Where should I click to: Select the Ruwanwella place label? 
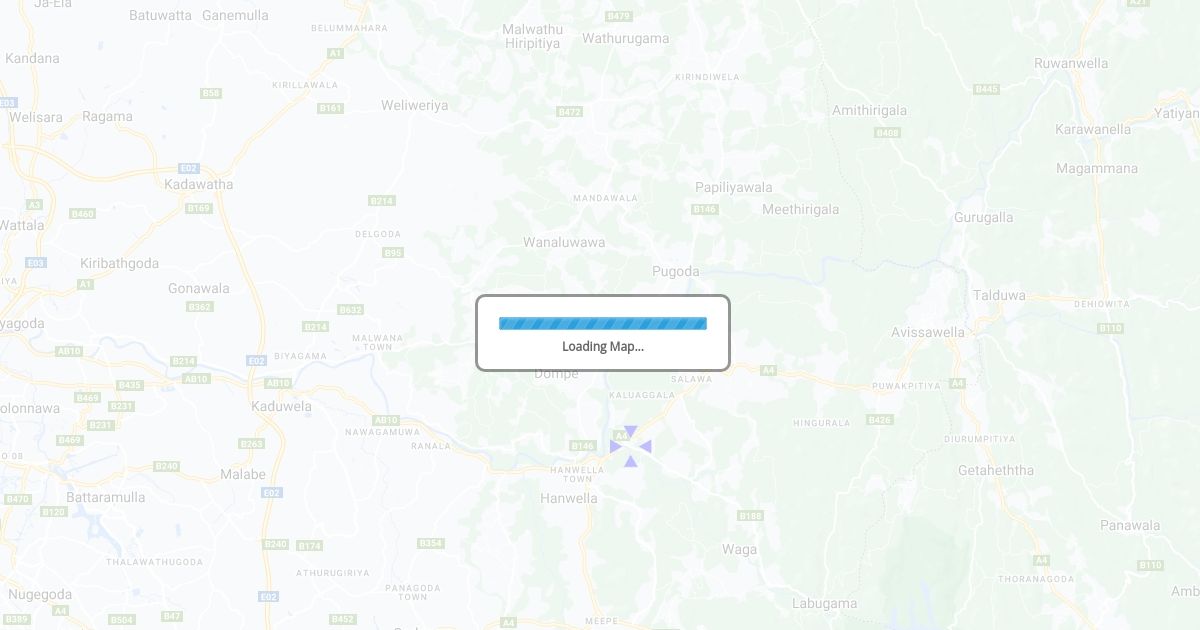click(x=1071, y=63)
